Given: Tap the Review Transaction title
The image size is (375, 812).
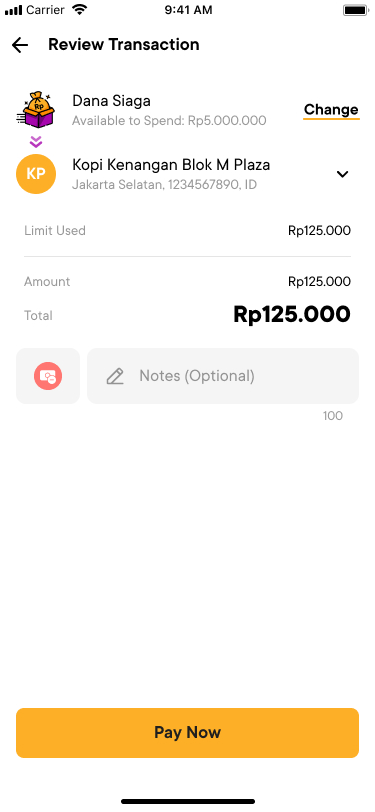Looking at the screenshot, I should pyautogui.click(x=124, y=45).
